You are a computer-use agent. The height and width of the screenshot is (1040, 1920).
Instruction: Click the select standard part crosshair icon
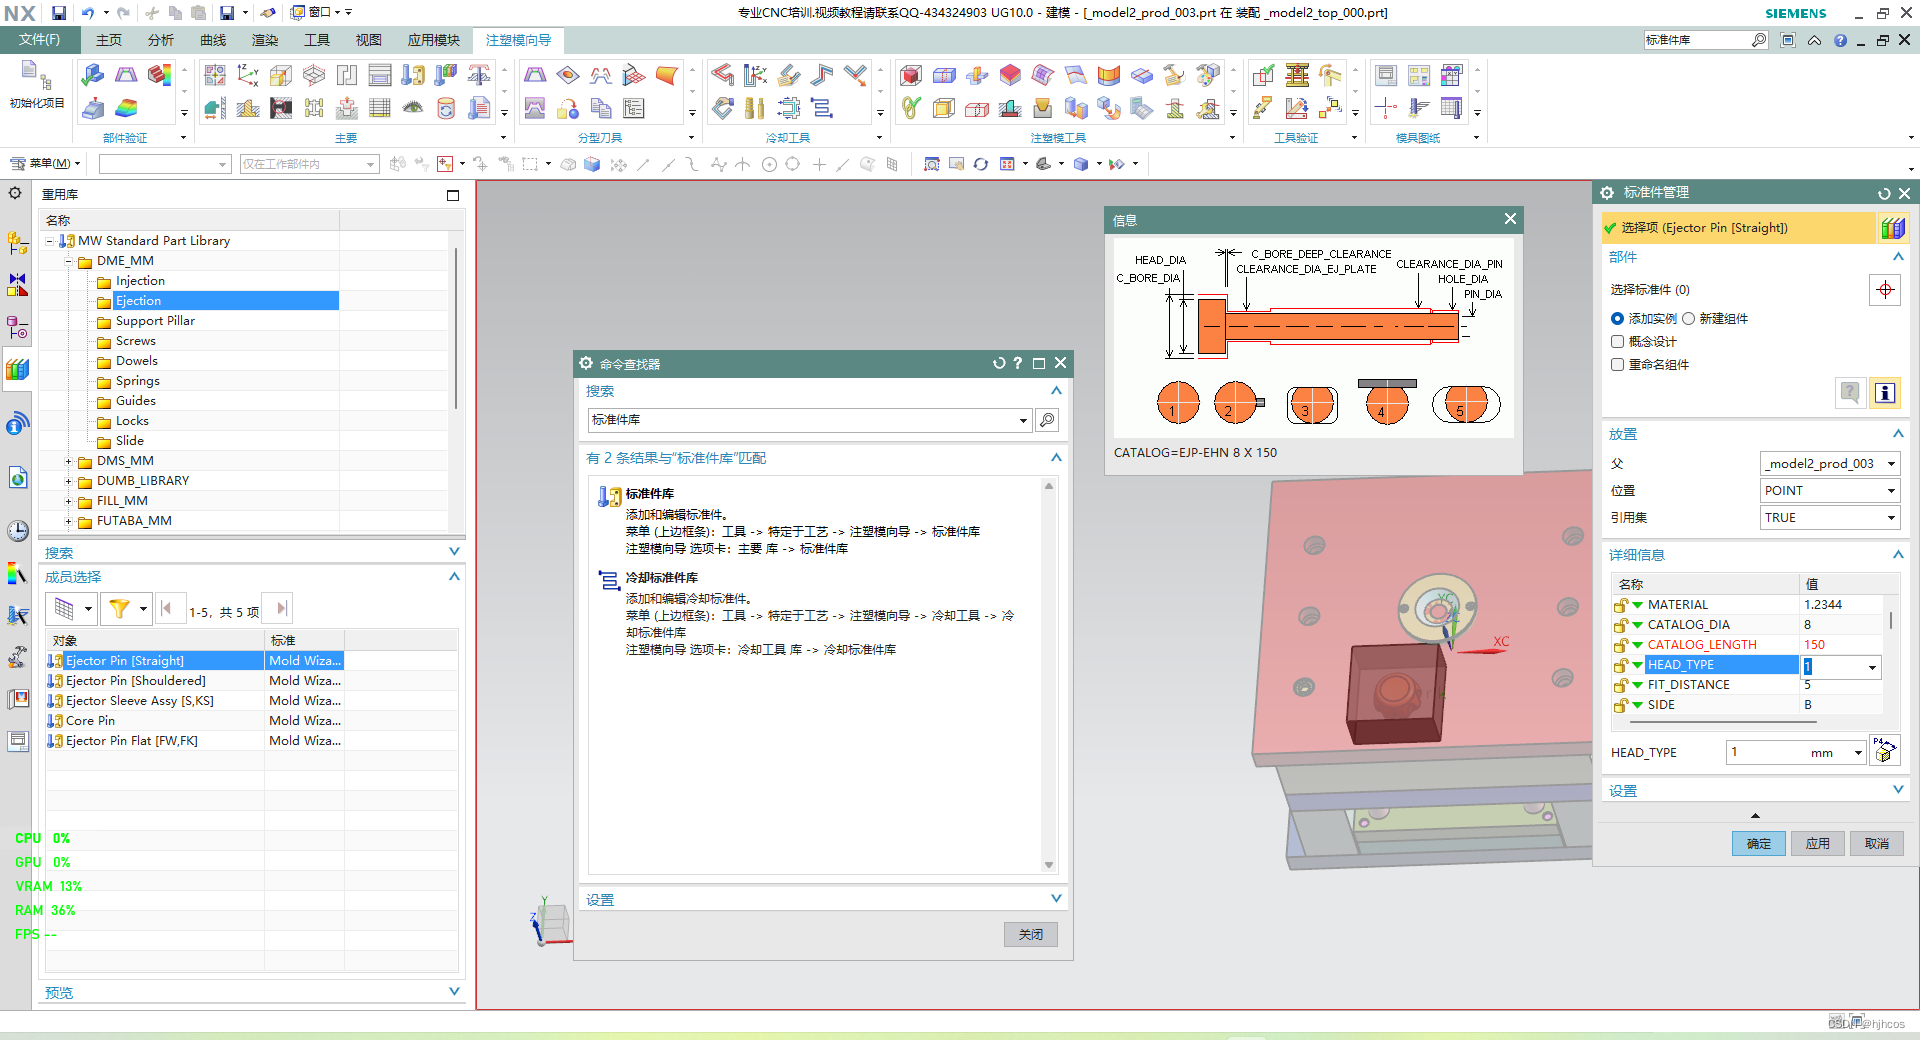[1885, 290]
